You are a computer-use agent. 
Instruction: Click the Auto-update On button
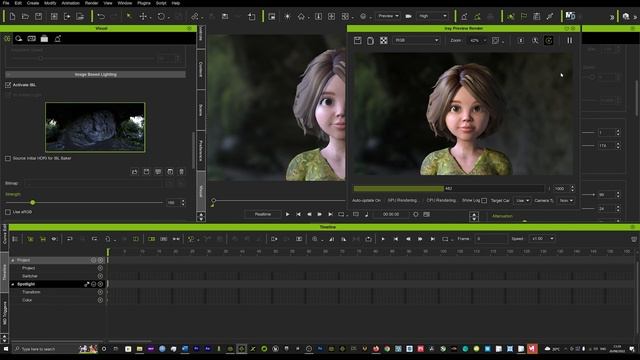(366, 200)
